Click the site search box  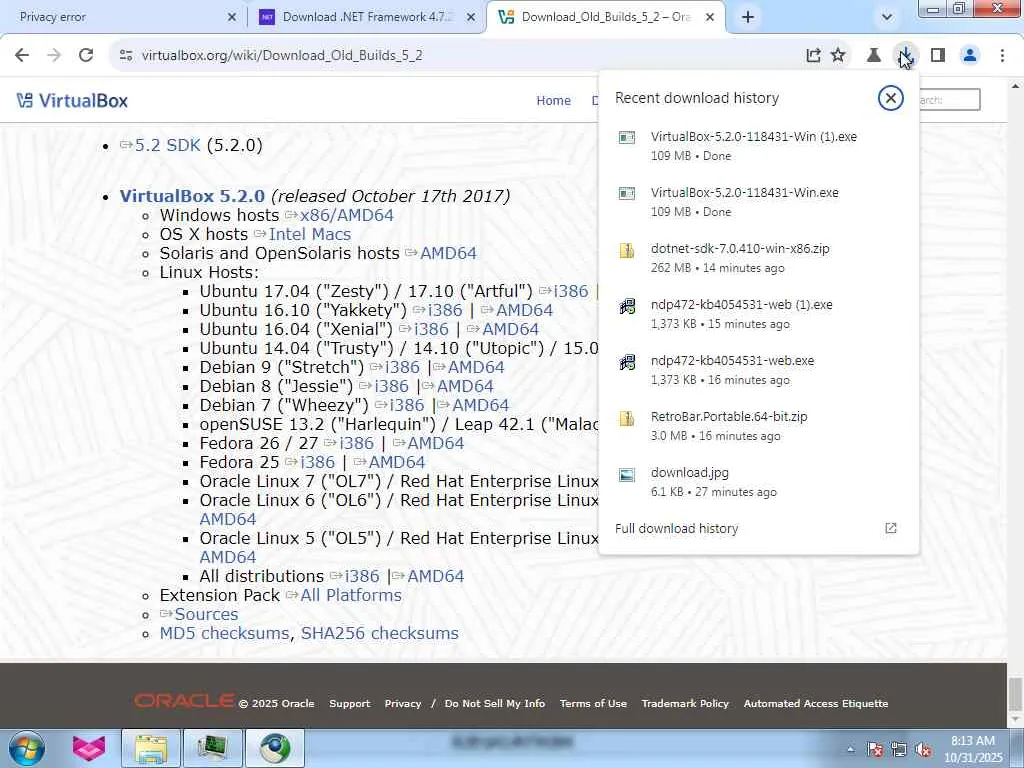coord(950,100)
